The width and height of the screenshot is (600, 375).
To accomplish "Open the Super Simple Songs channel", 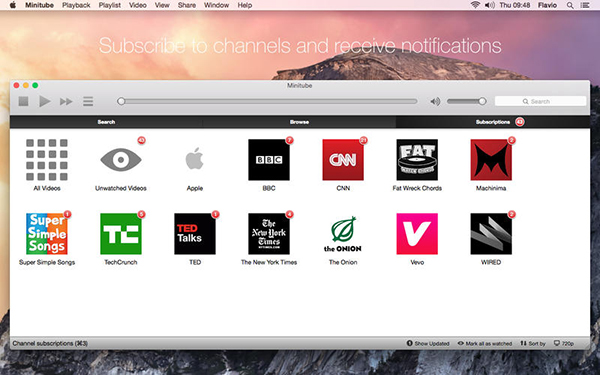I will [47, 234].
